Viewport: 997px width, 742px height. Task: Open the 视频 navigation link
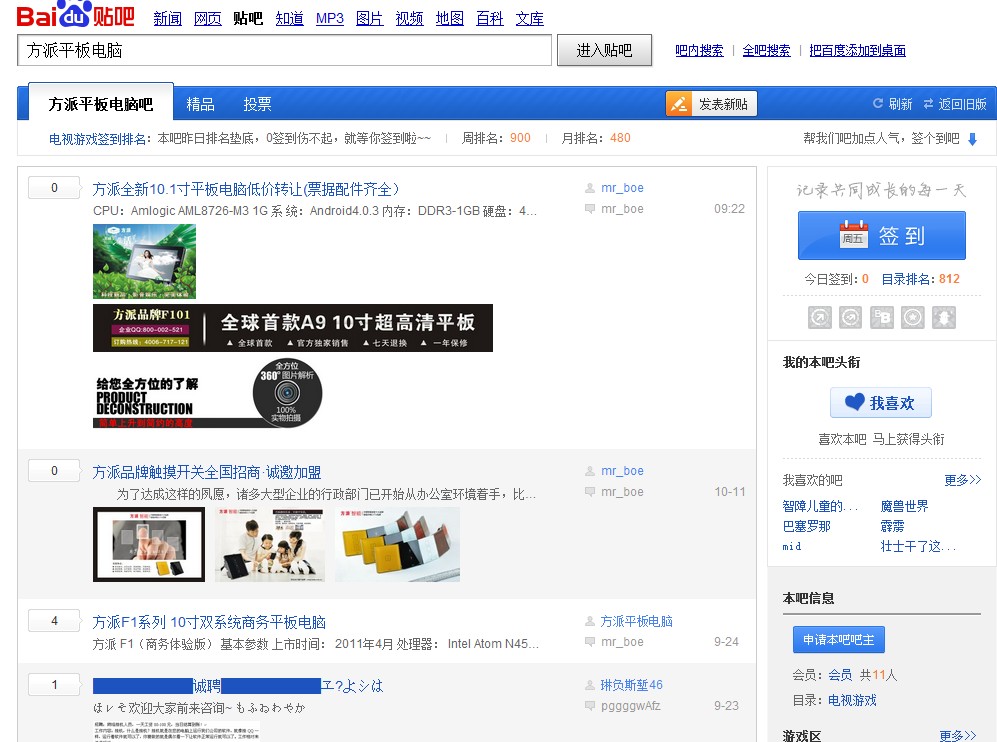[409, 18]
